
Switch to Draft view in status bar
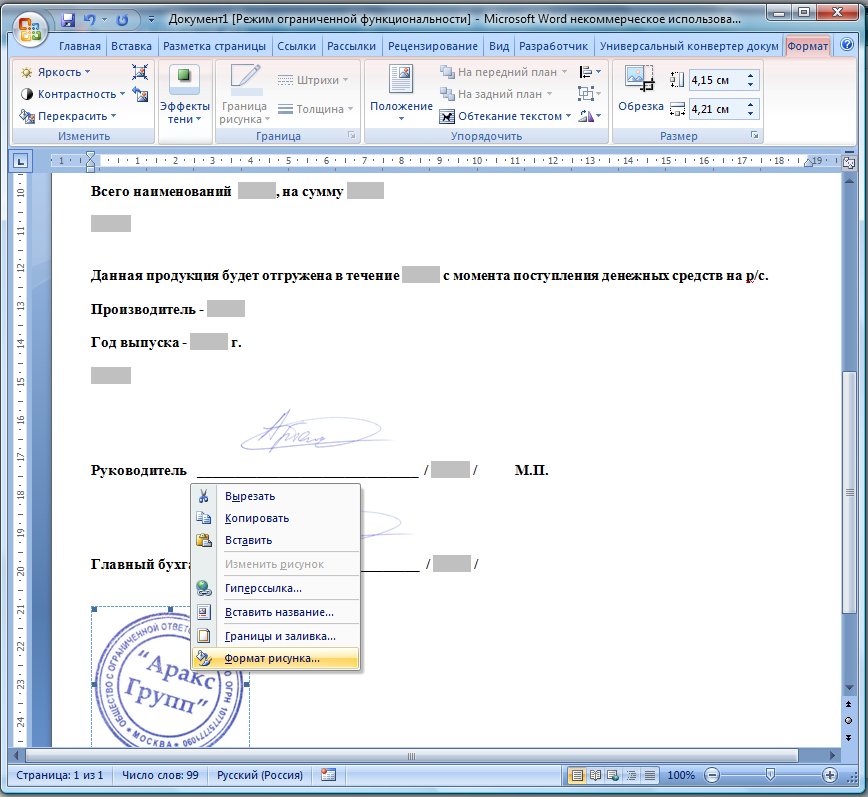click(x=650, y=775)
